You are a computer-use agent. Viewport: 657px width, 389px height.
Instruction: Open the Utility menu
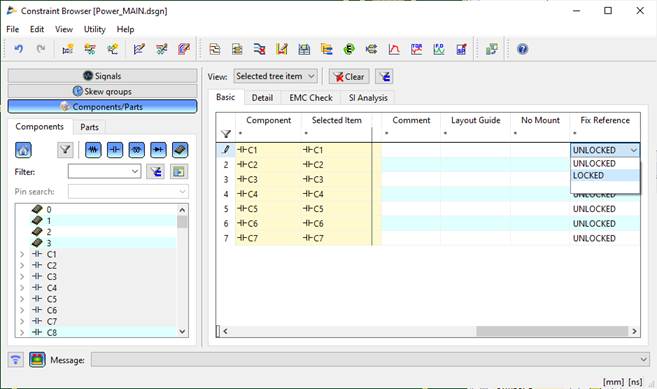[95, 29]
